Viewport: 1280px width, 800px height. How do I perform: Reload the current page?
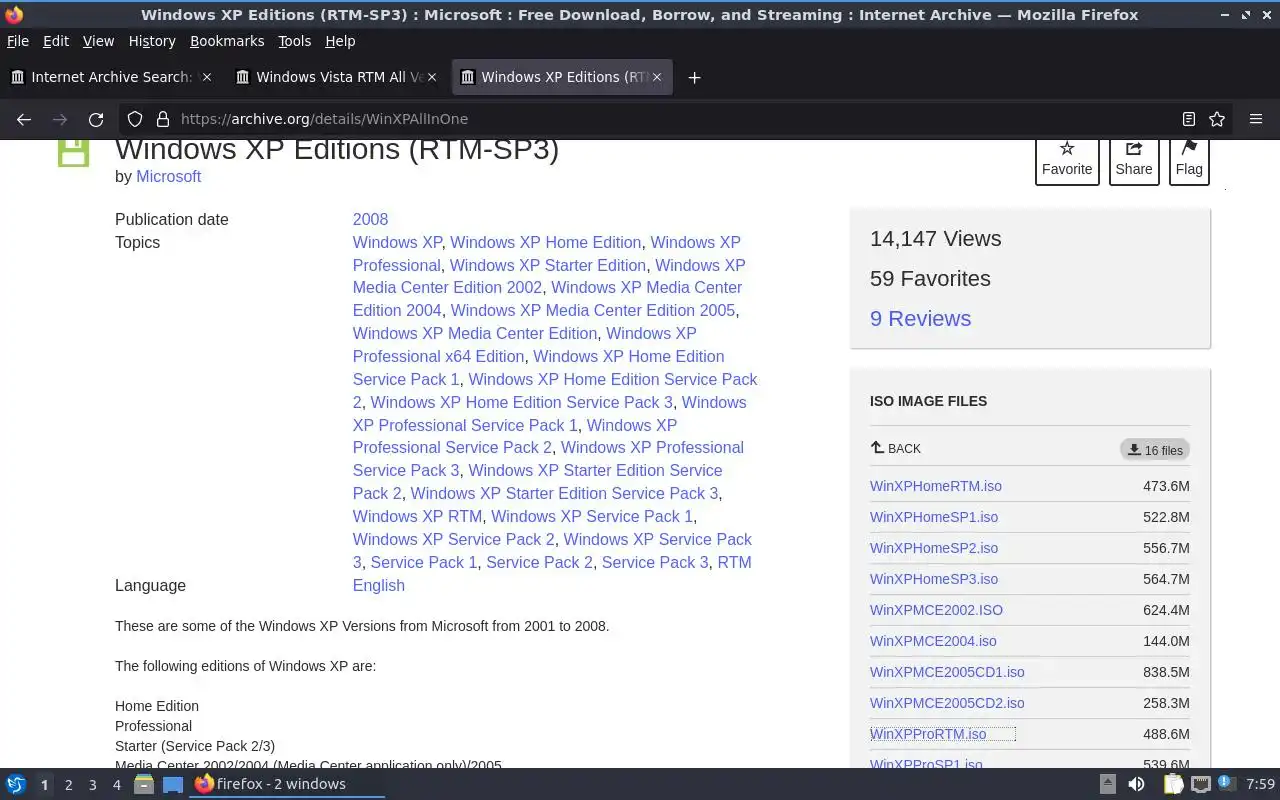pos(96,119)
